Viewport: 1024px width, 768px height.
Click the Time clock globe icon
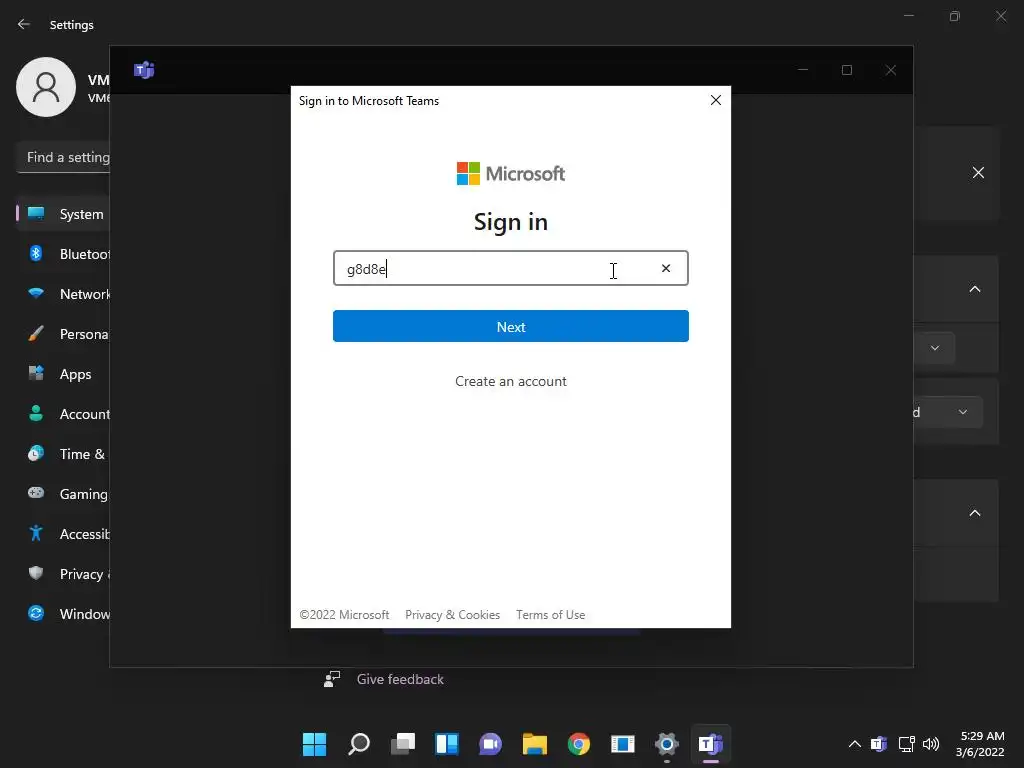pos(36,453)
